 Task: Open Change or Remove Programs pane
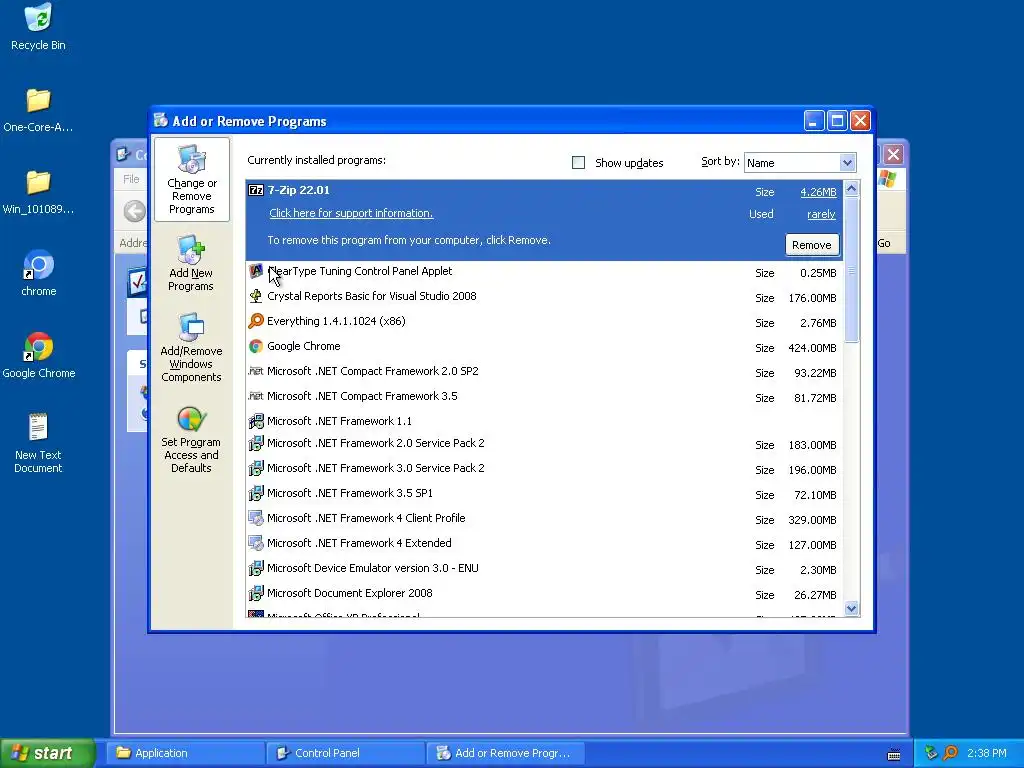(x=191, y=180)
